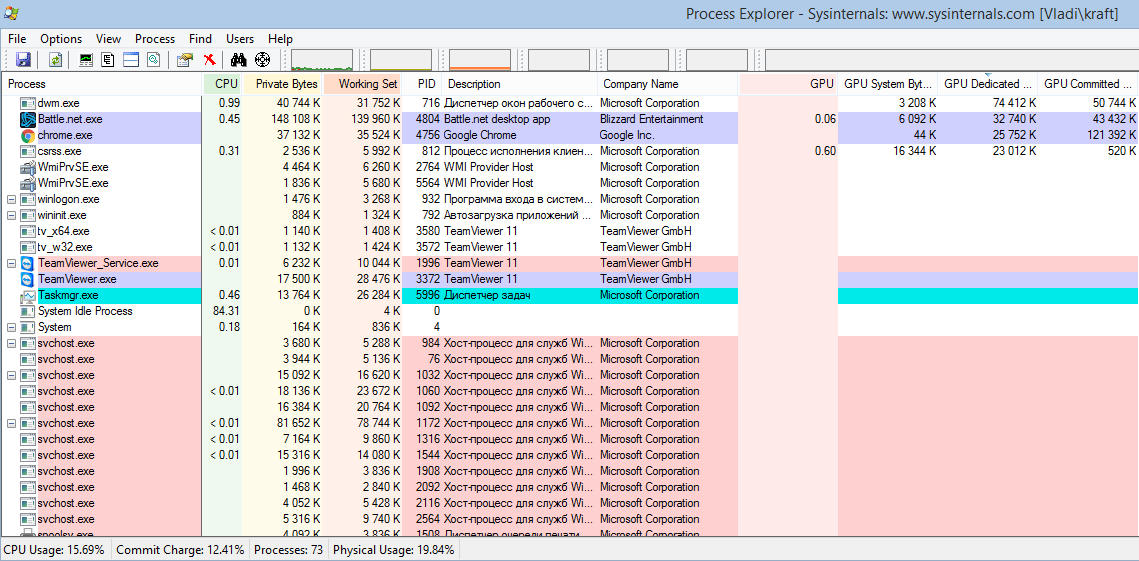The image size is (1139, 561).
Task: Collapse the svchost.exe node with PID 984
Action: click(11, 343)
